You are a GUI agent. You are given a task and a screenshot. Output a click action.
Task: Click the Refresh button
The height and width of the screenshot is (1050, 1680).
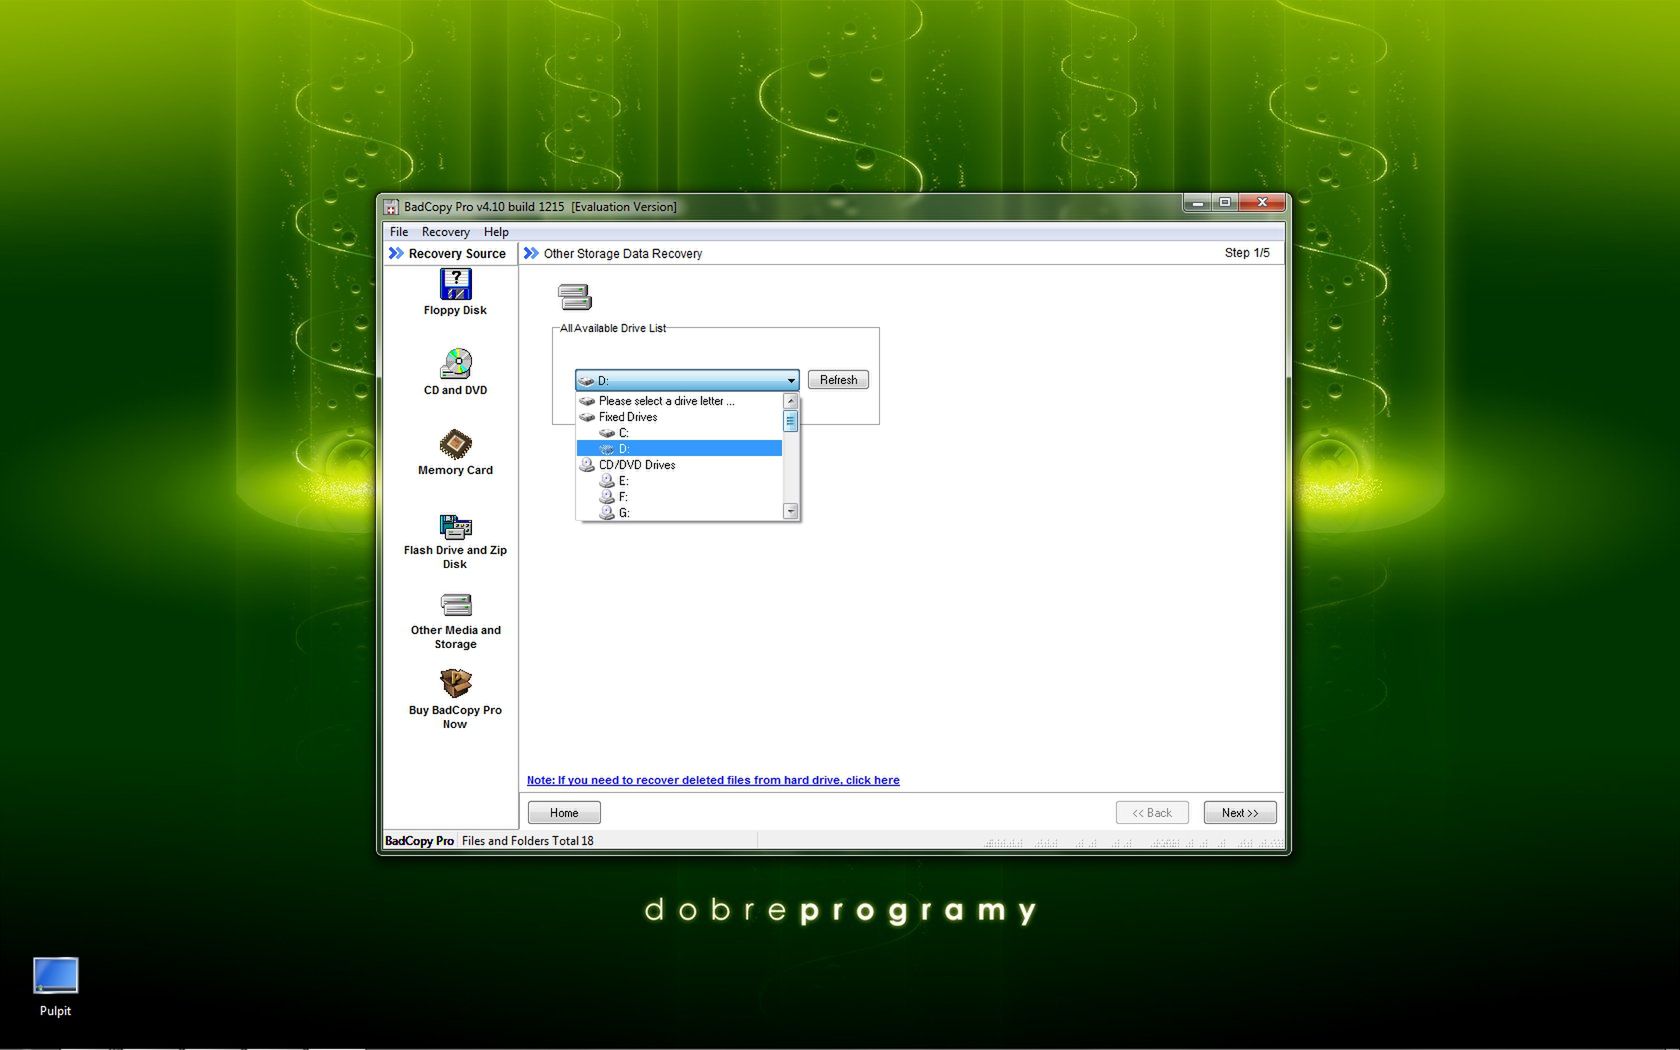838,380
